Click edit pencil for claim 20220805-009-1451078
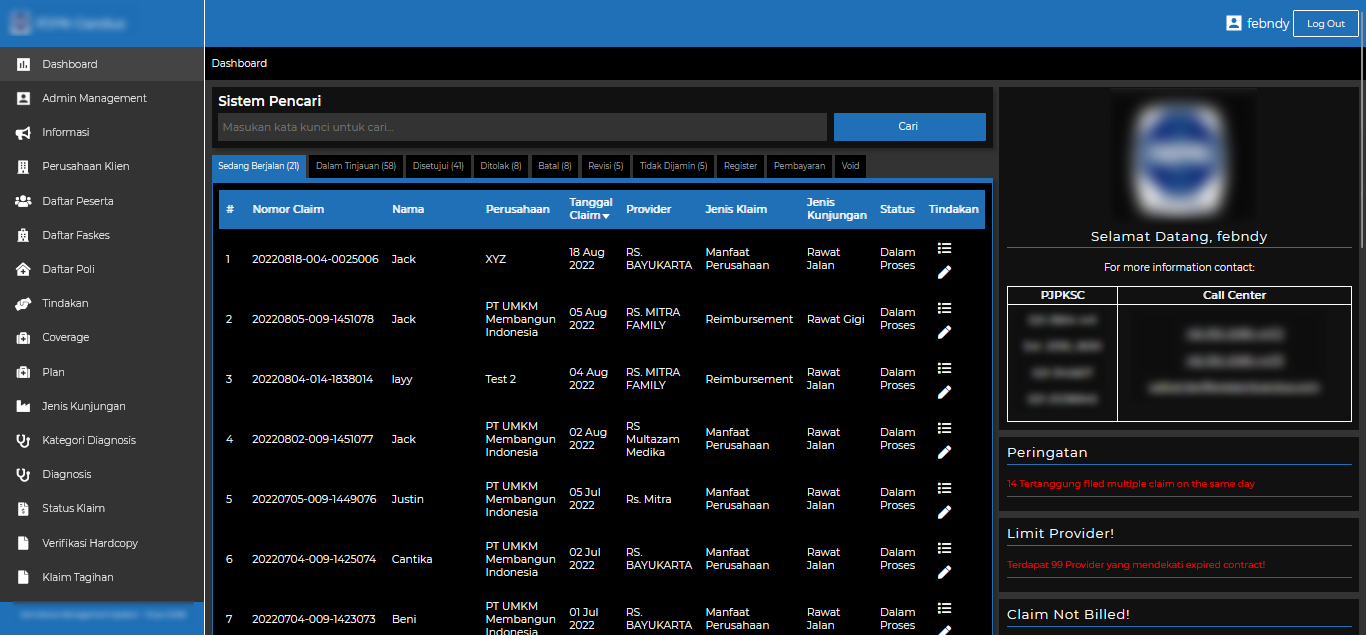 (944, 332)
